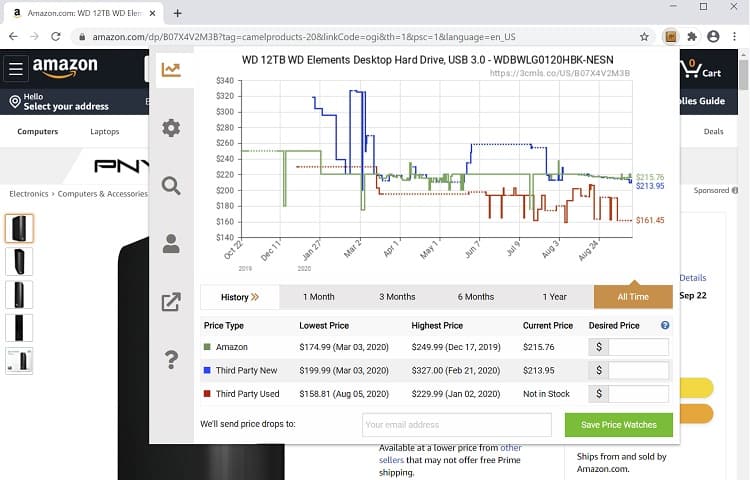Click the Amazon logo
Screen dimensions: 750x480
[65, 67]
